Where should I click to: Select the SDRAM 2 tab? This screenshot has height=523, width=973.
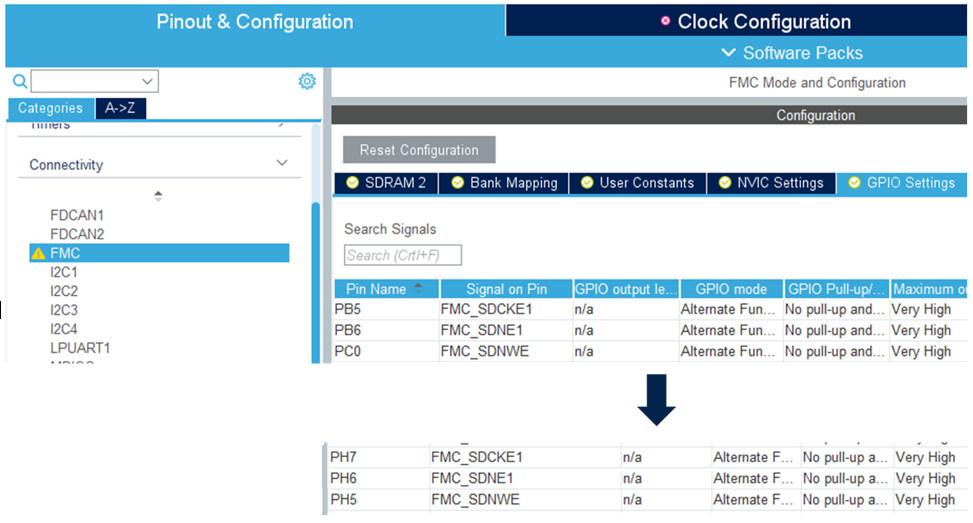click(x=387, y=183)
